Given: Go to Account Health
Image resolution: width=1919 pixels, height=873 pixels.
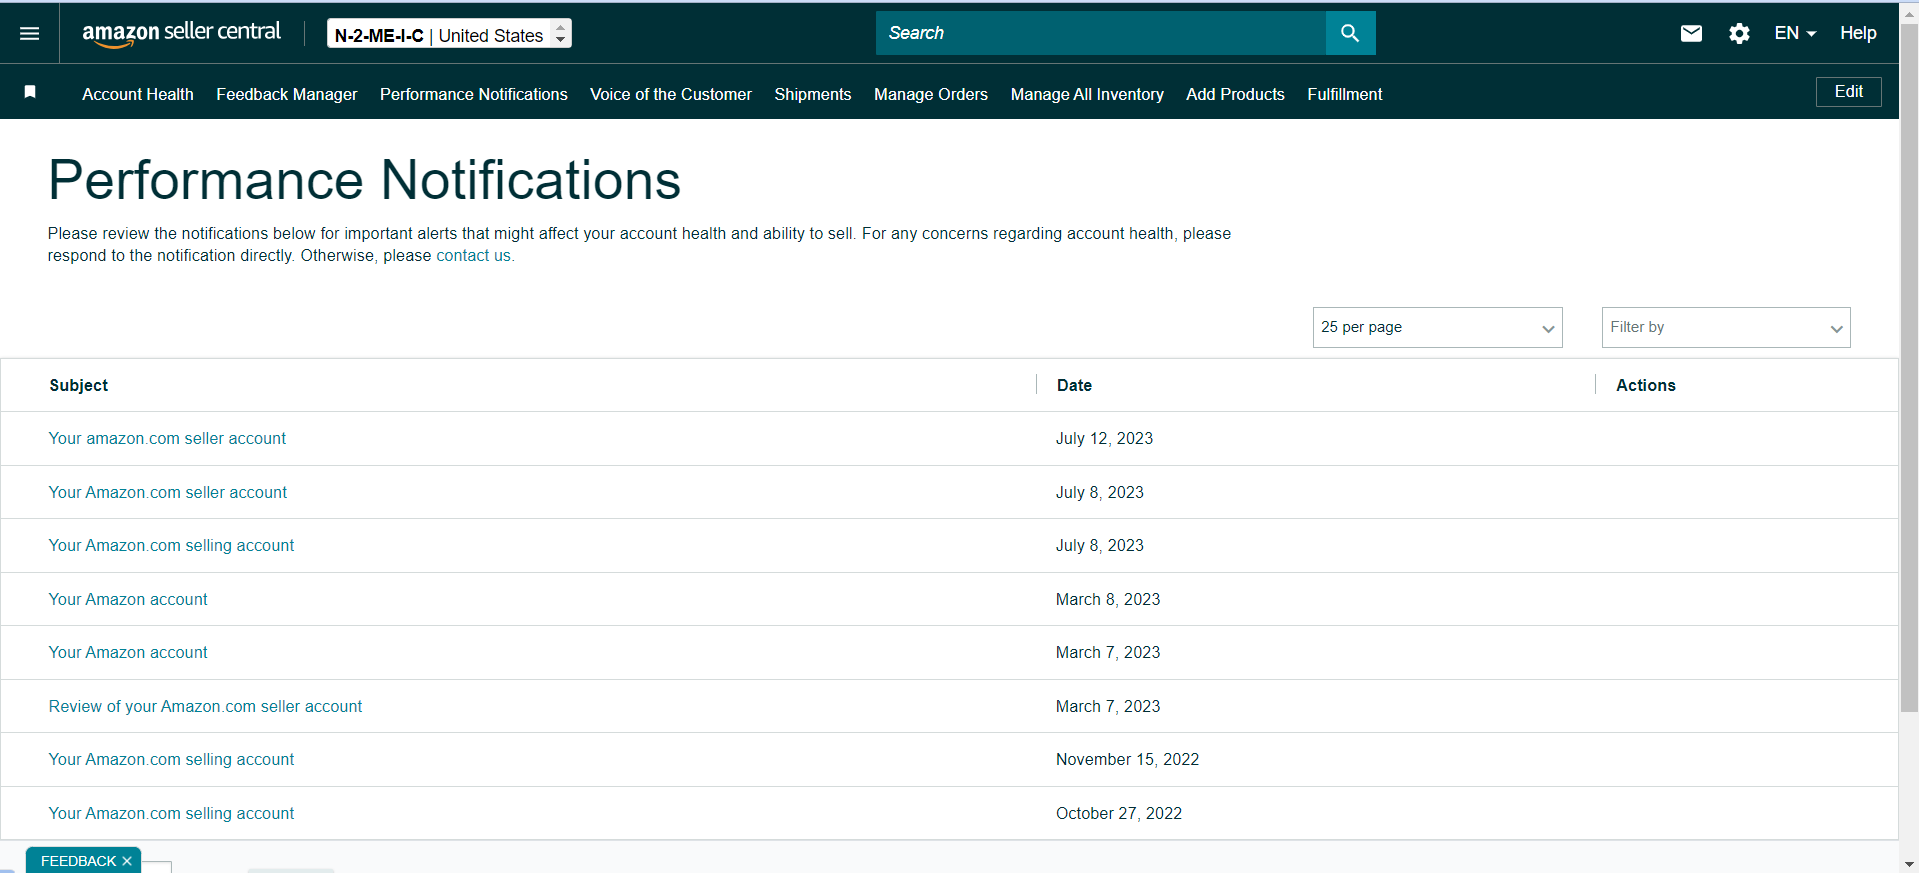Looking at the screenshot, I should point(138,94).
